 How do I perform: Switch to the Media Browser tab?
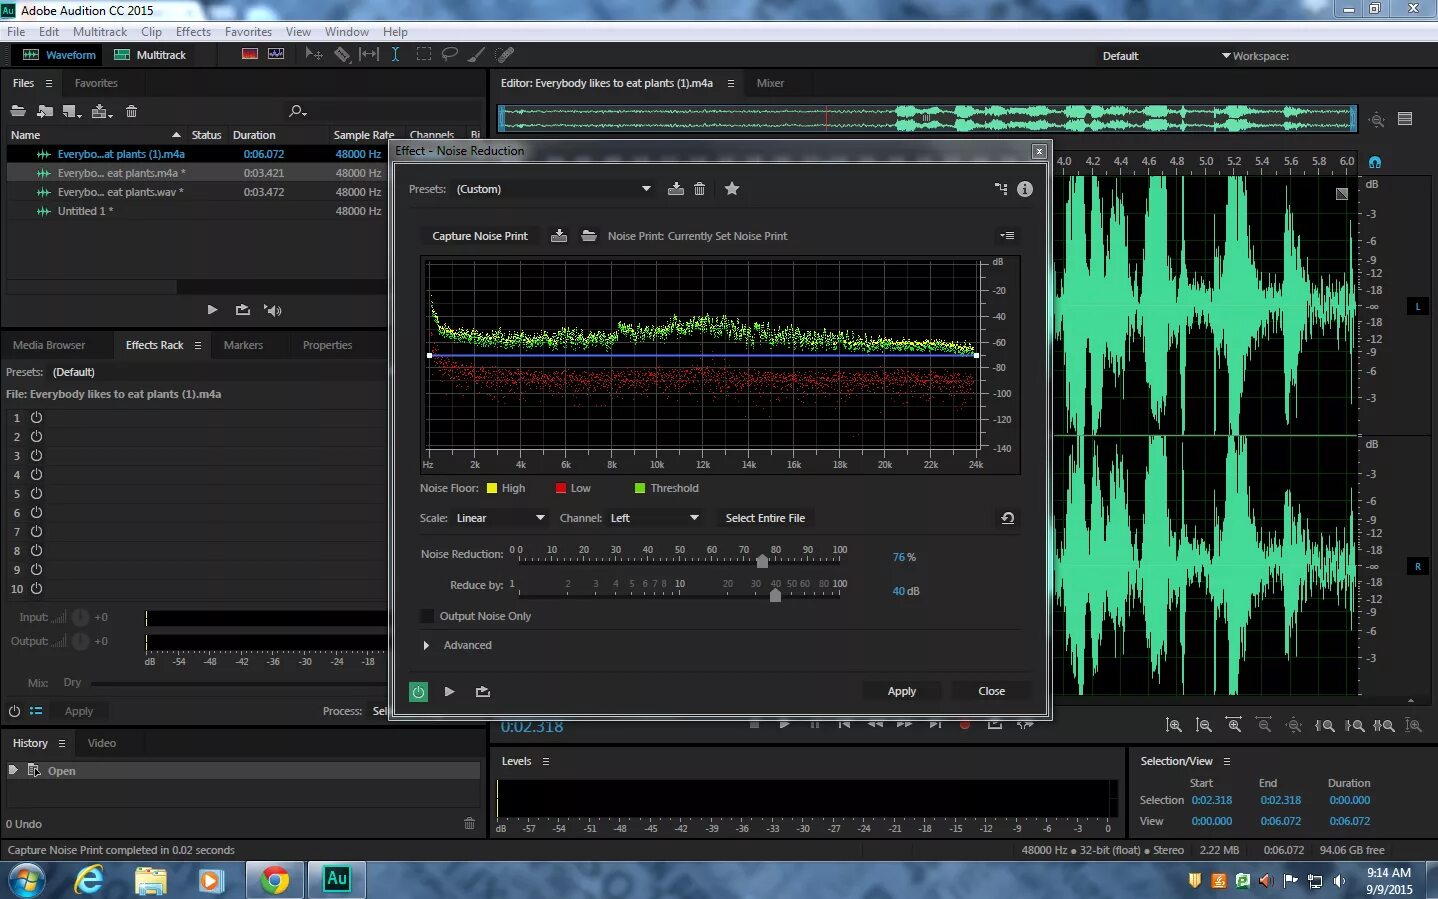(x=49, y=345)
